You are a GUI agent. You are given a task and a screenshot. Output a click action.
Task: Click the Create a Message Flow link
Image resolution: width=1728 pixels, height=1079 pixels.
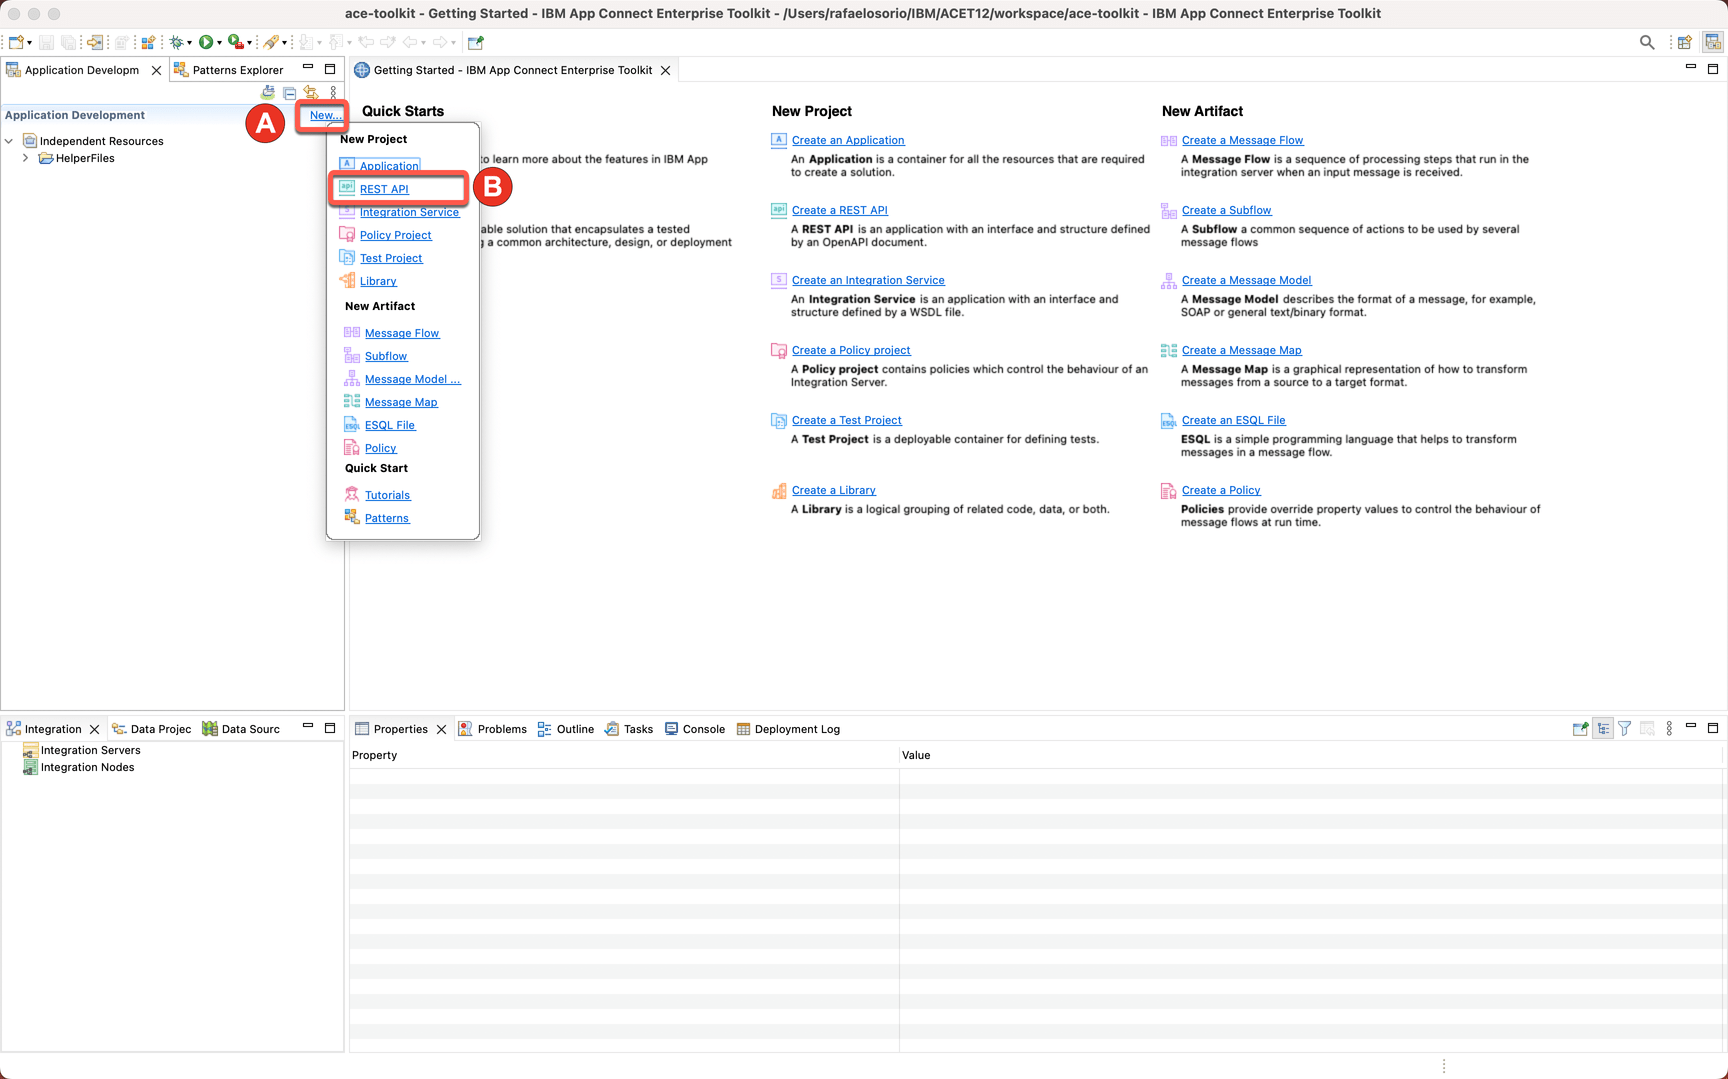[1242, 140]
